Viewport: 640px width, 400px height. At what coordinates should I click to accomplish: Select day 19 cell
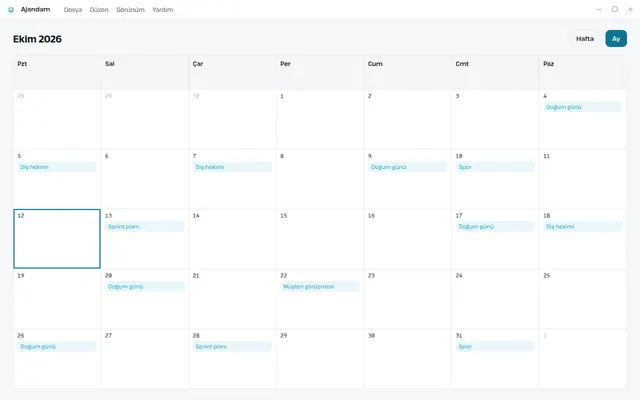click(x=57, y=299)
